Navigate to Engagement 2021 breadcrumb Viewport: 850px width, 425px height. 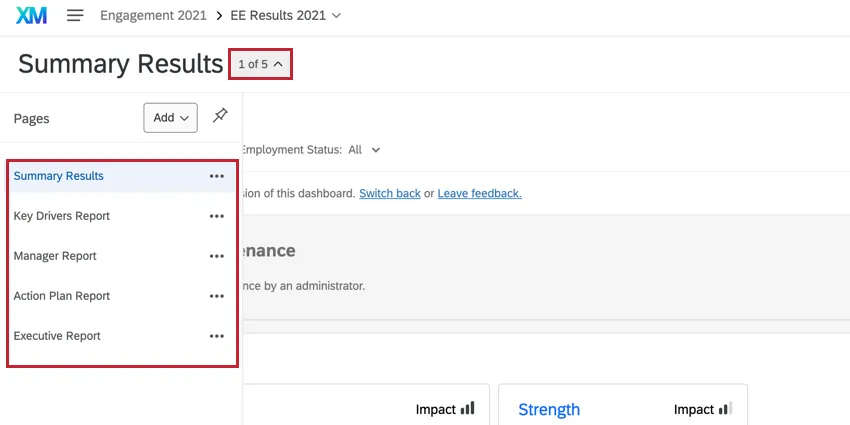tap(153, 16)
